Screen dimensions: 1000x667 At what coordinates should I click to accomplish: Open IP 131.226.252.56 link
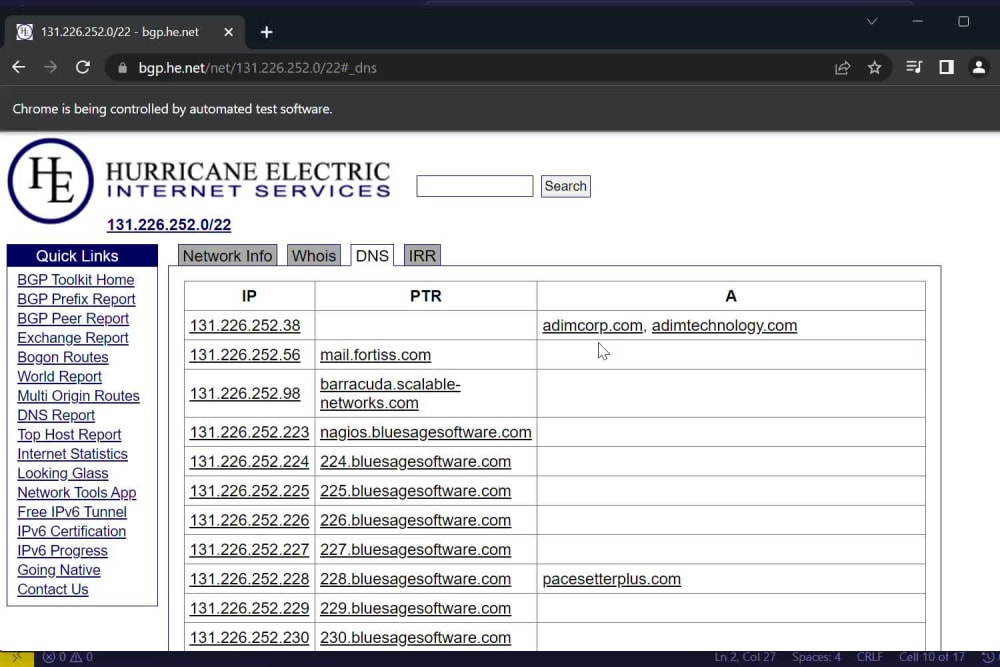tap(245, 355)
